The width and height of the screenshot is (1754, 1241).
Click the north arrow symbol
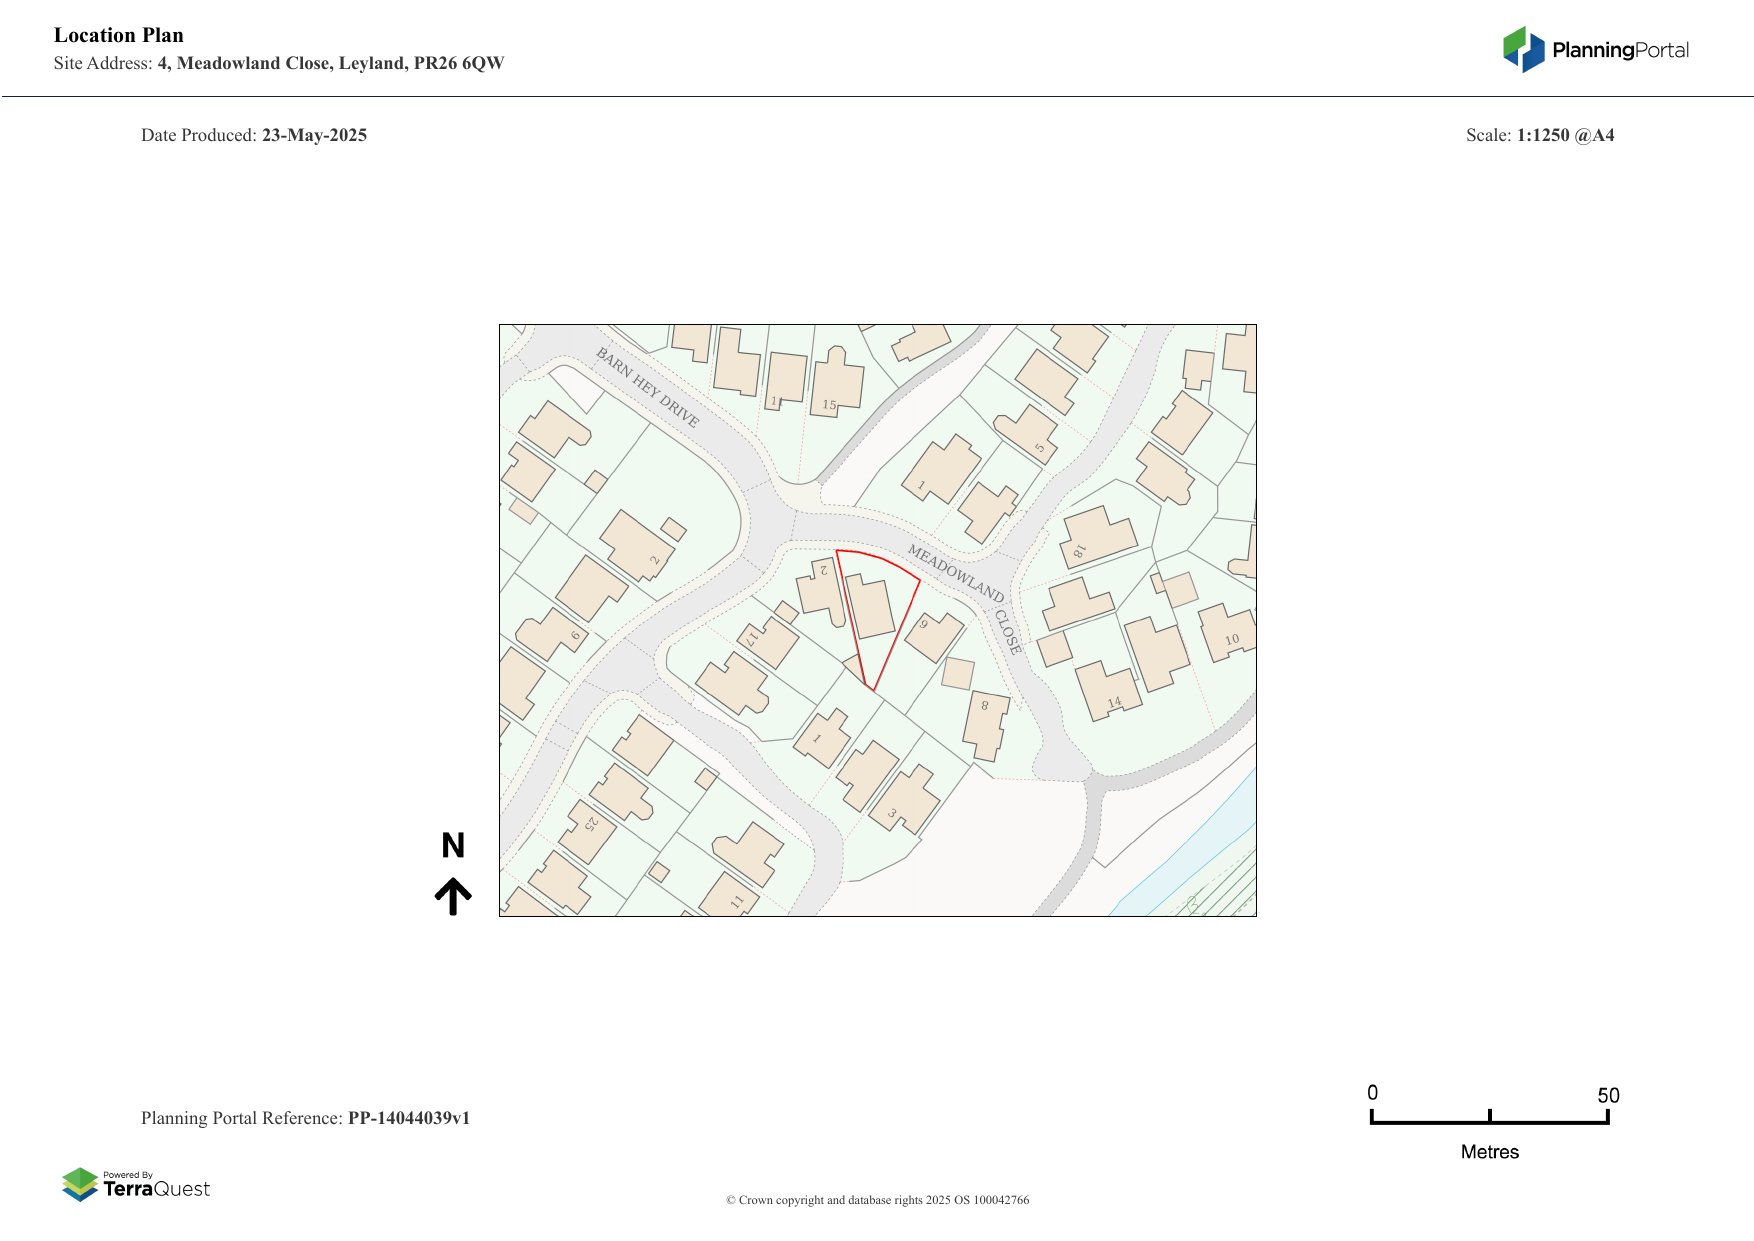(453, 896)
